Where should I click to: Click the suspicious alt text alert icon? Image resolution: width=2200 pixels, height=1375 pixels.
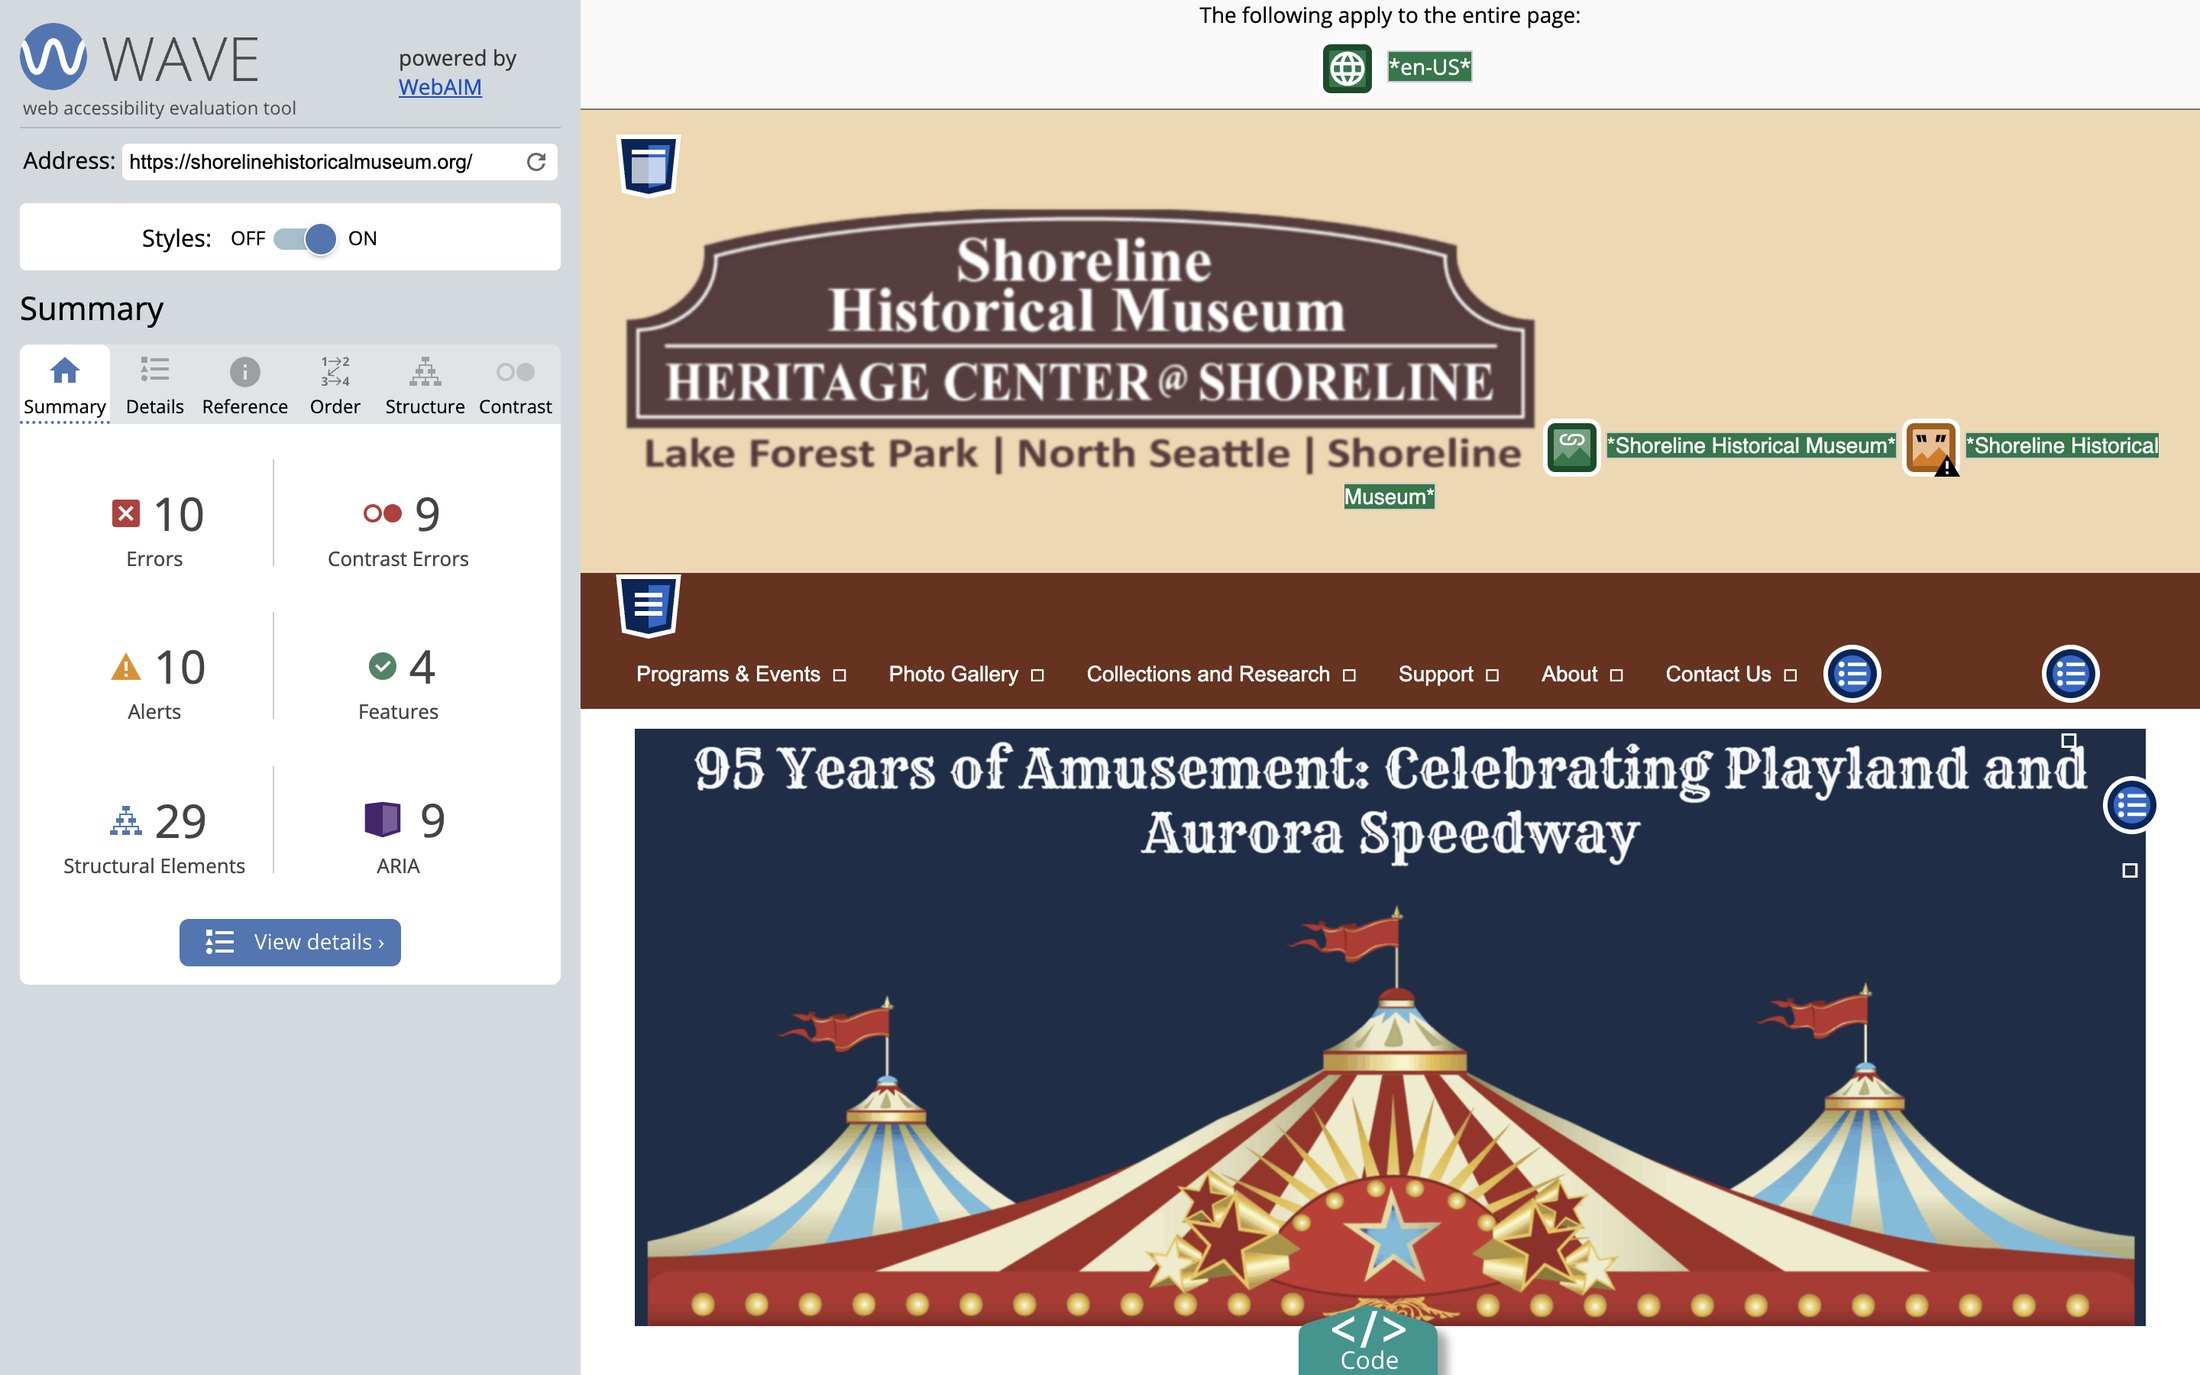pyautogui.click(x=1931, y=447)
